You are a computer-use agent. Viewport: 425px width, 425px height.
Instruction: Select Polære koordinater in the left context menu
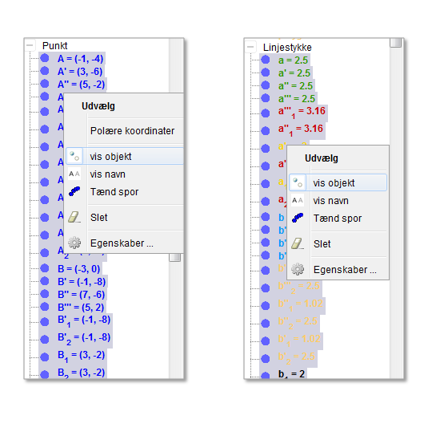point(132,131)
